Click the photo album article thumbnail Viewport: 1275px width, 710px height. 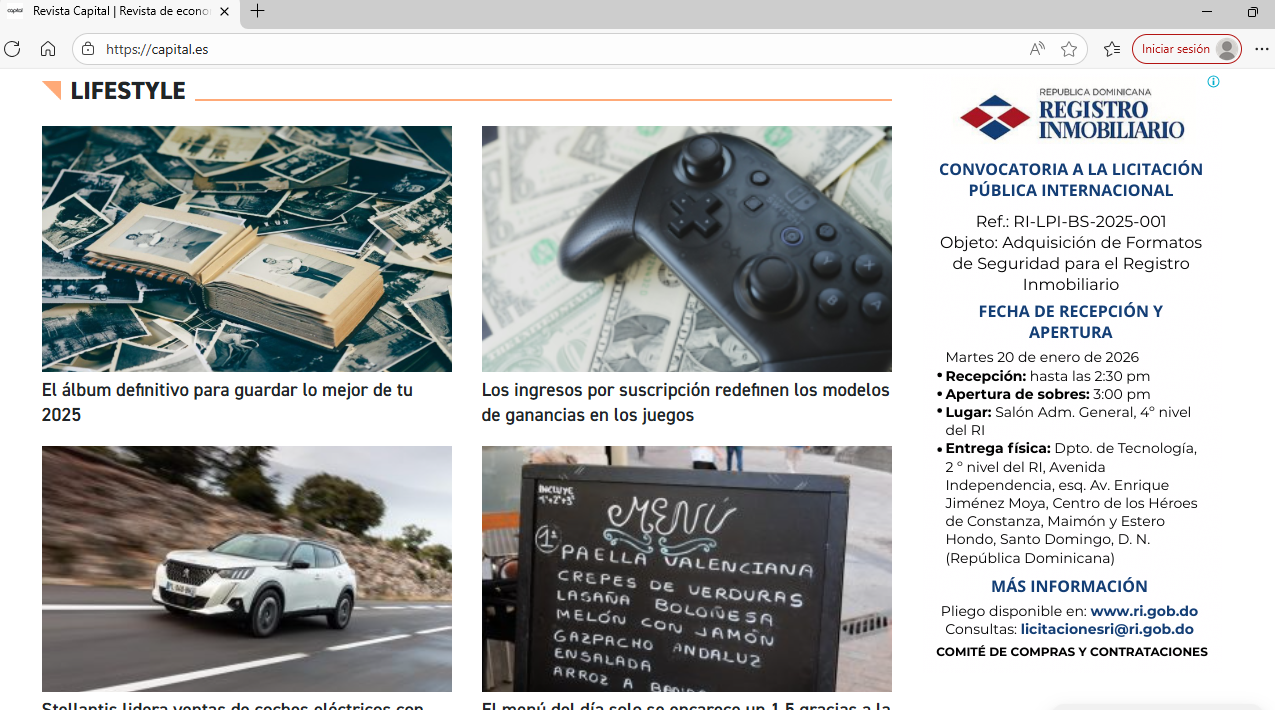click(247, 249)
